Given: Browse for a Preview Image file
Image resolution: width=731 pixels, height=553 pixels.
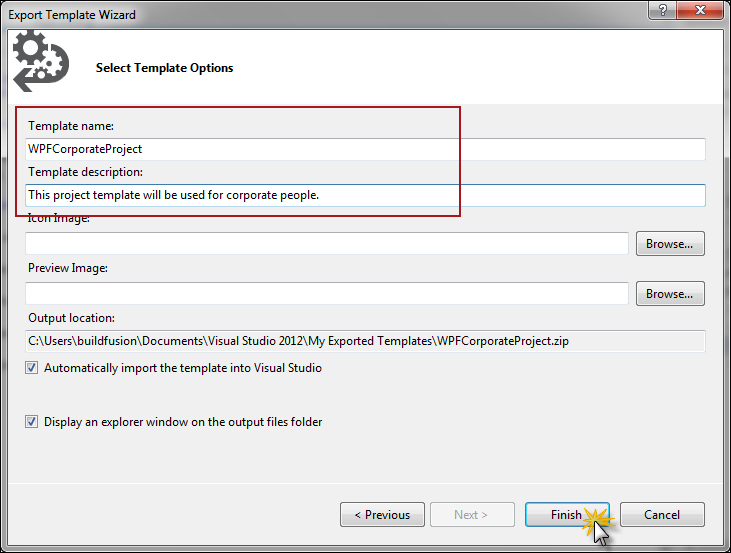Looking at the screenshot, I should pyautogui.click(x=669, y=293).
